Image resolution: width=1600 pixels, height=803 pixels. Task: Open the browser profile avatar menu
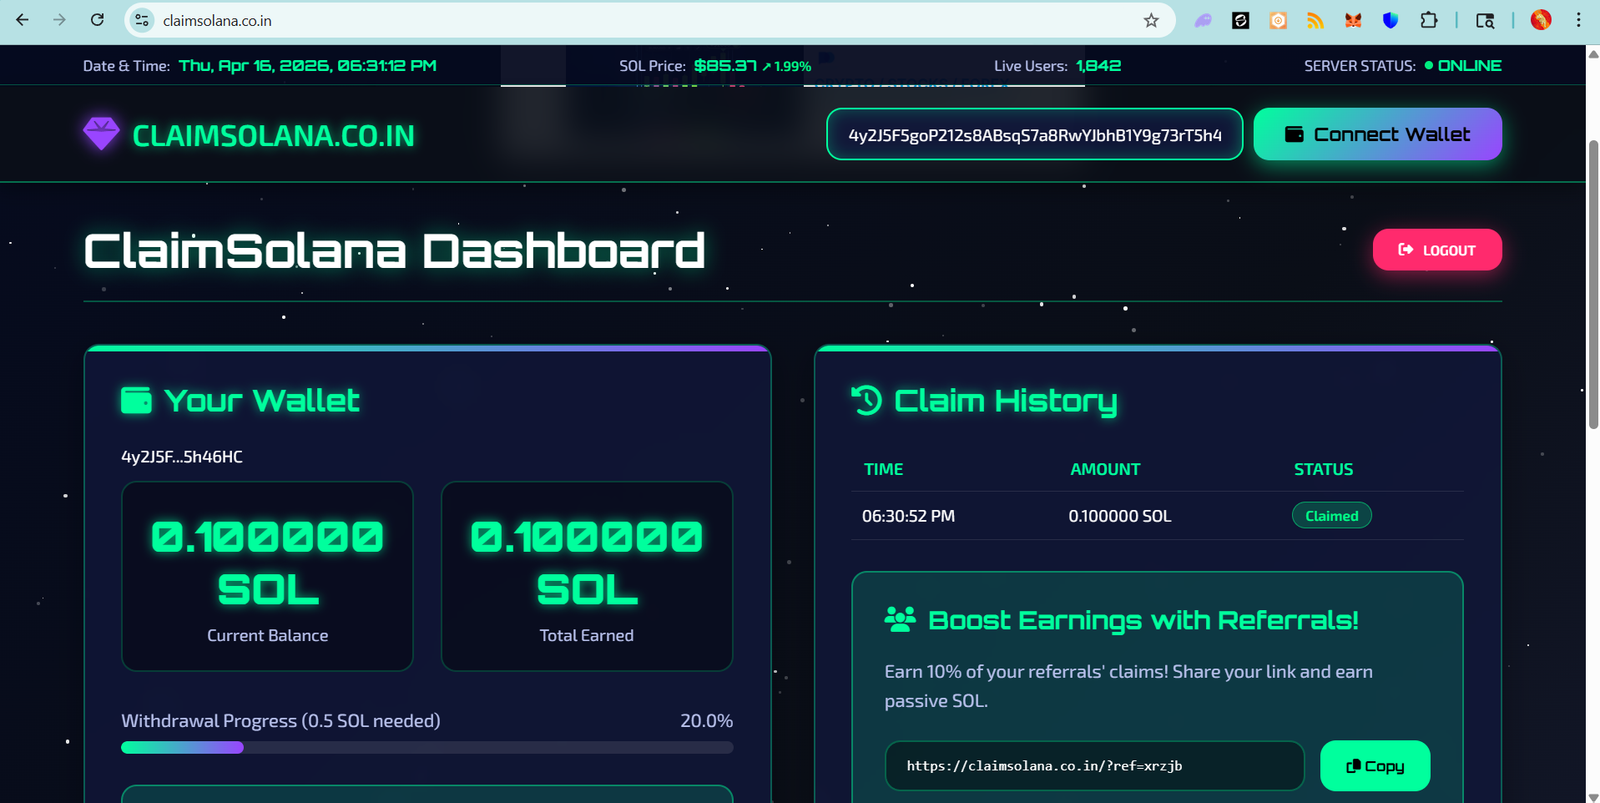(x=1540, y=20)
